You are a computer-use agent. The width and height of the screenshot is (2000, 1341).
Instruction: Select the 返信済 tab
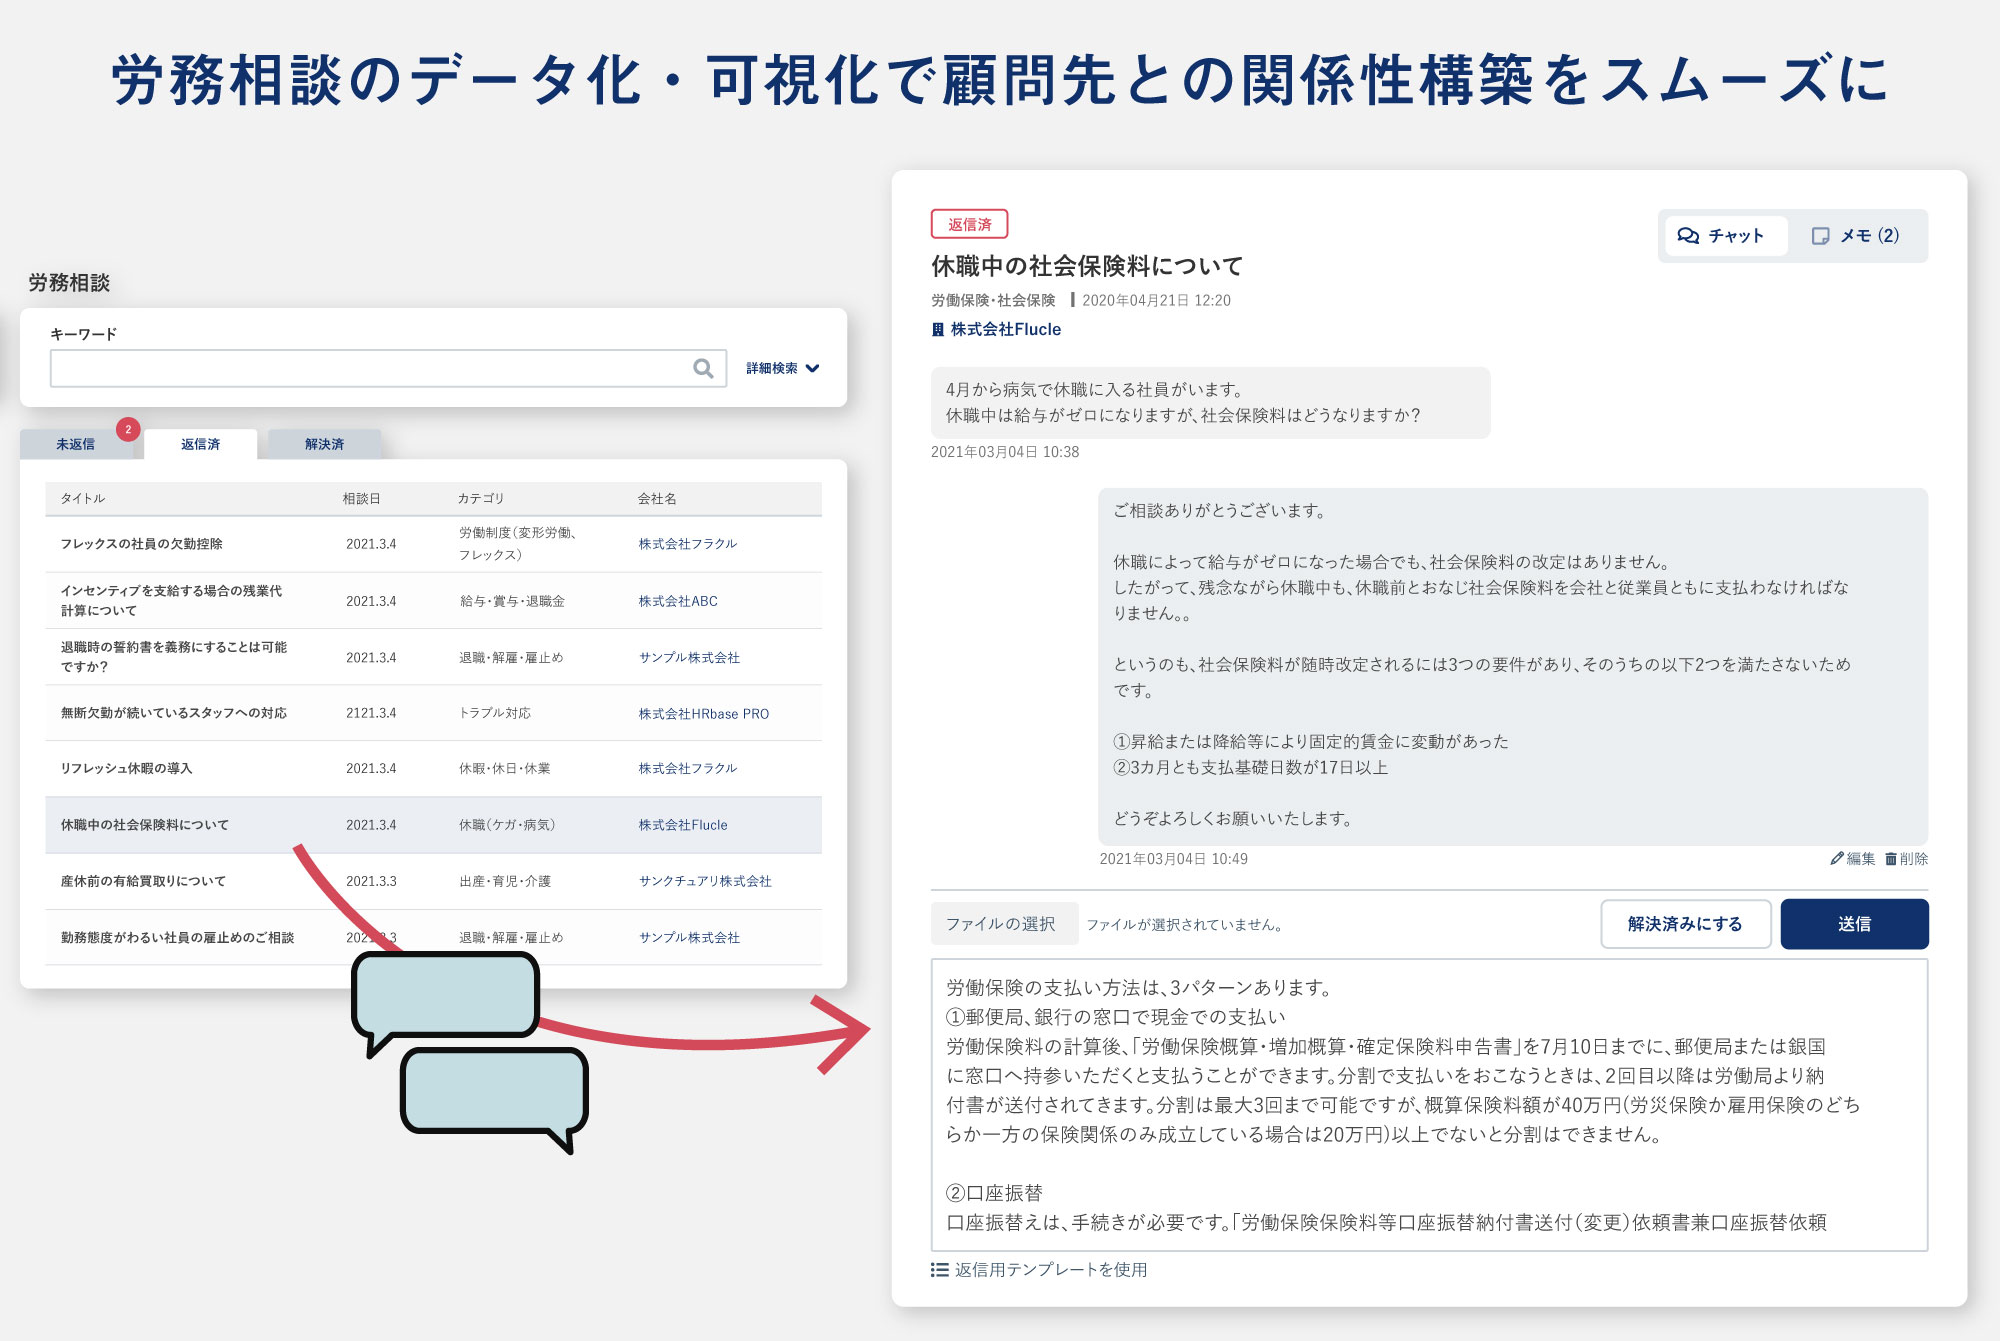pyautogui.click(x=200, y=444)
